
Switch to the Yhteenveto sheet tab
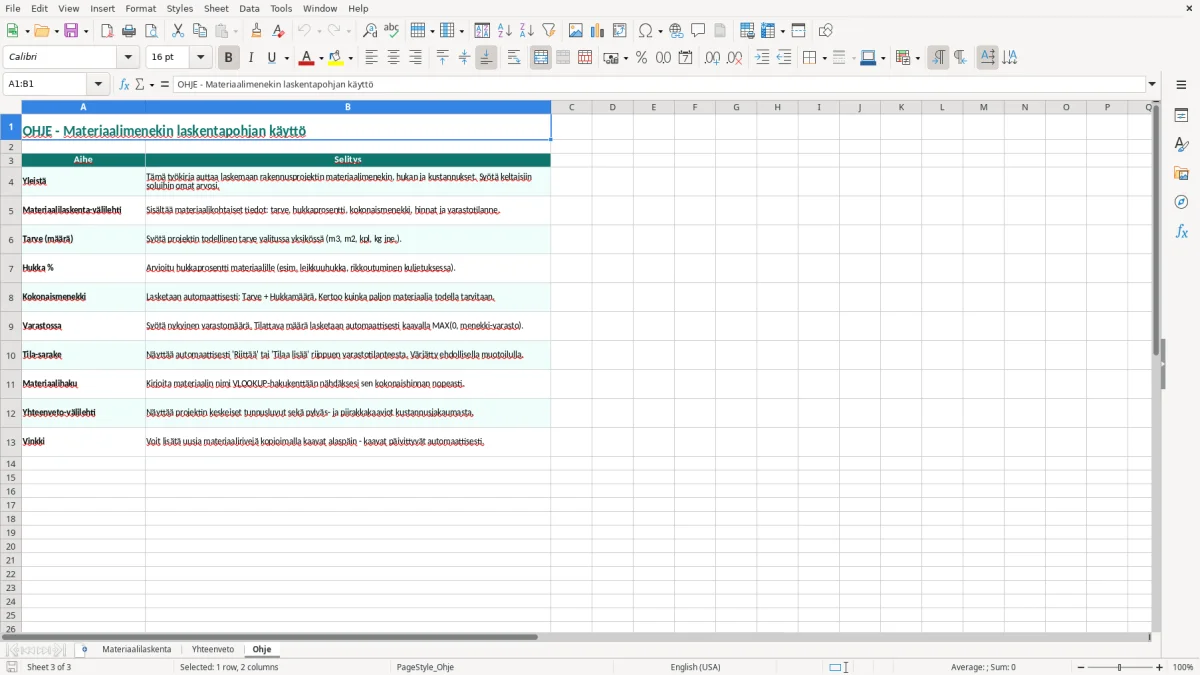213,650
